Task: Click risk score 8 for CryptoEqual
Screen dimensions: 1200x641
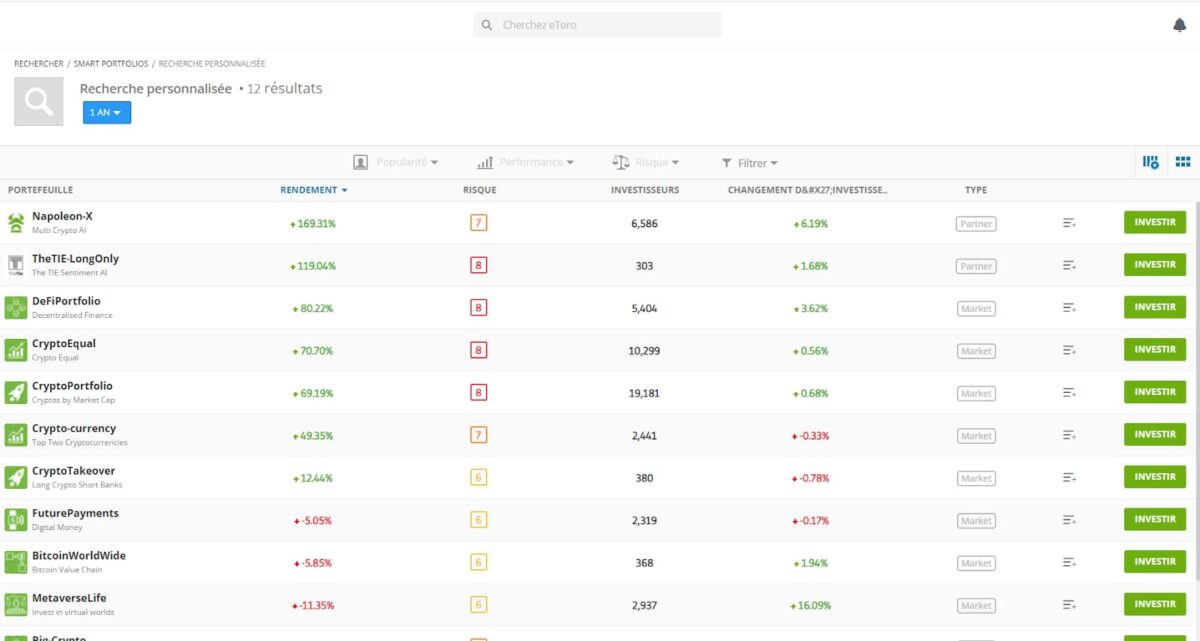Action: 479,350
